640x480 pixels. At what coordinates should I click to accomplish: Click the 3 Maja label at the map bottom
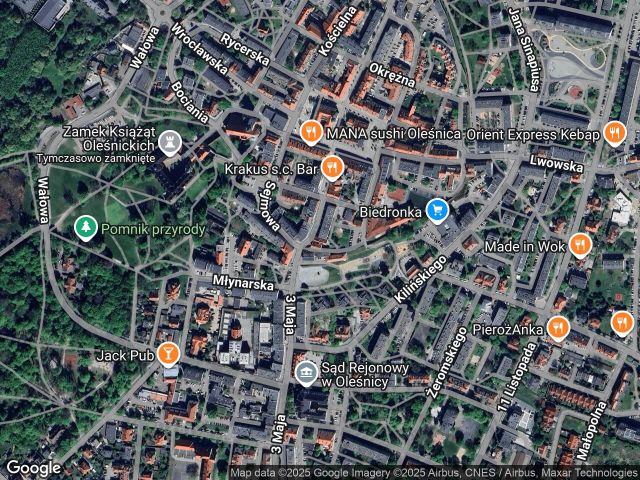[278, 434]
